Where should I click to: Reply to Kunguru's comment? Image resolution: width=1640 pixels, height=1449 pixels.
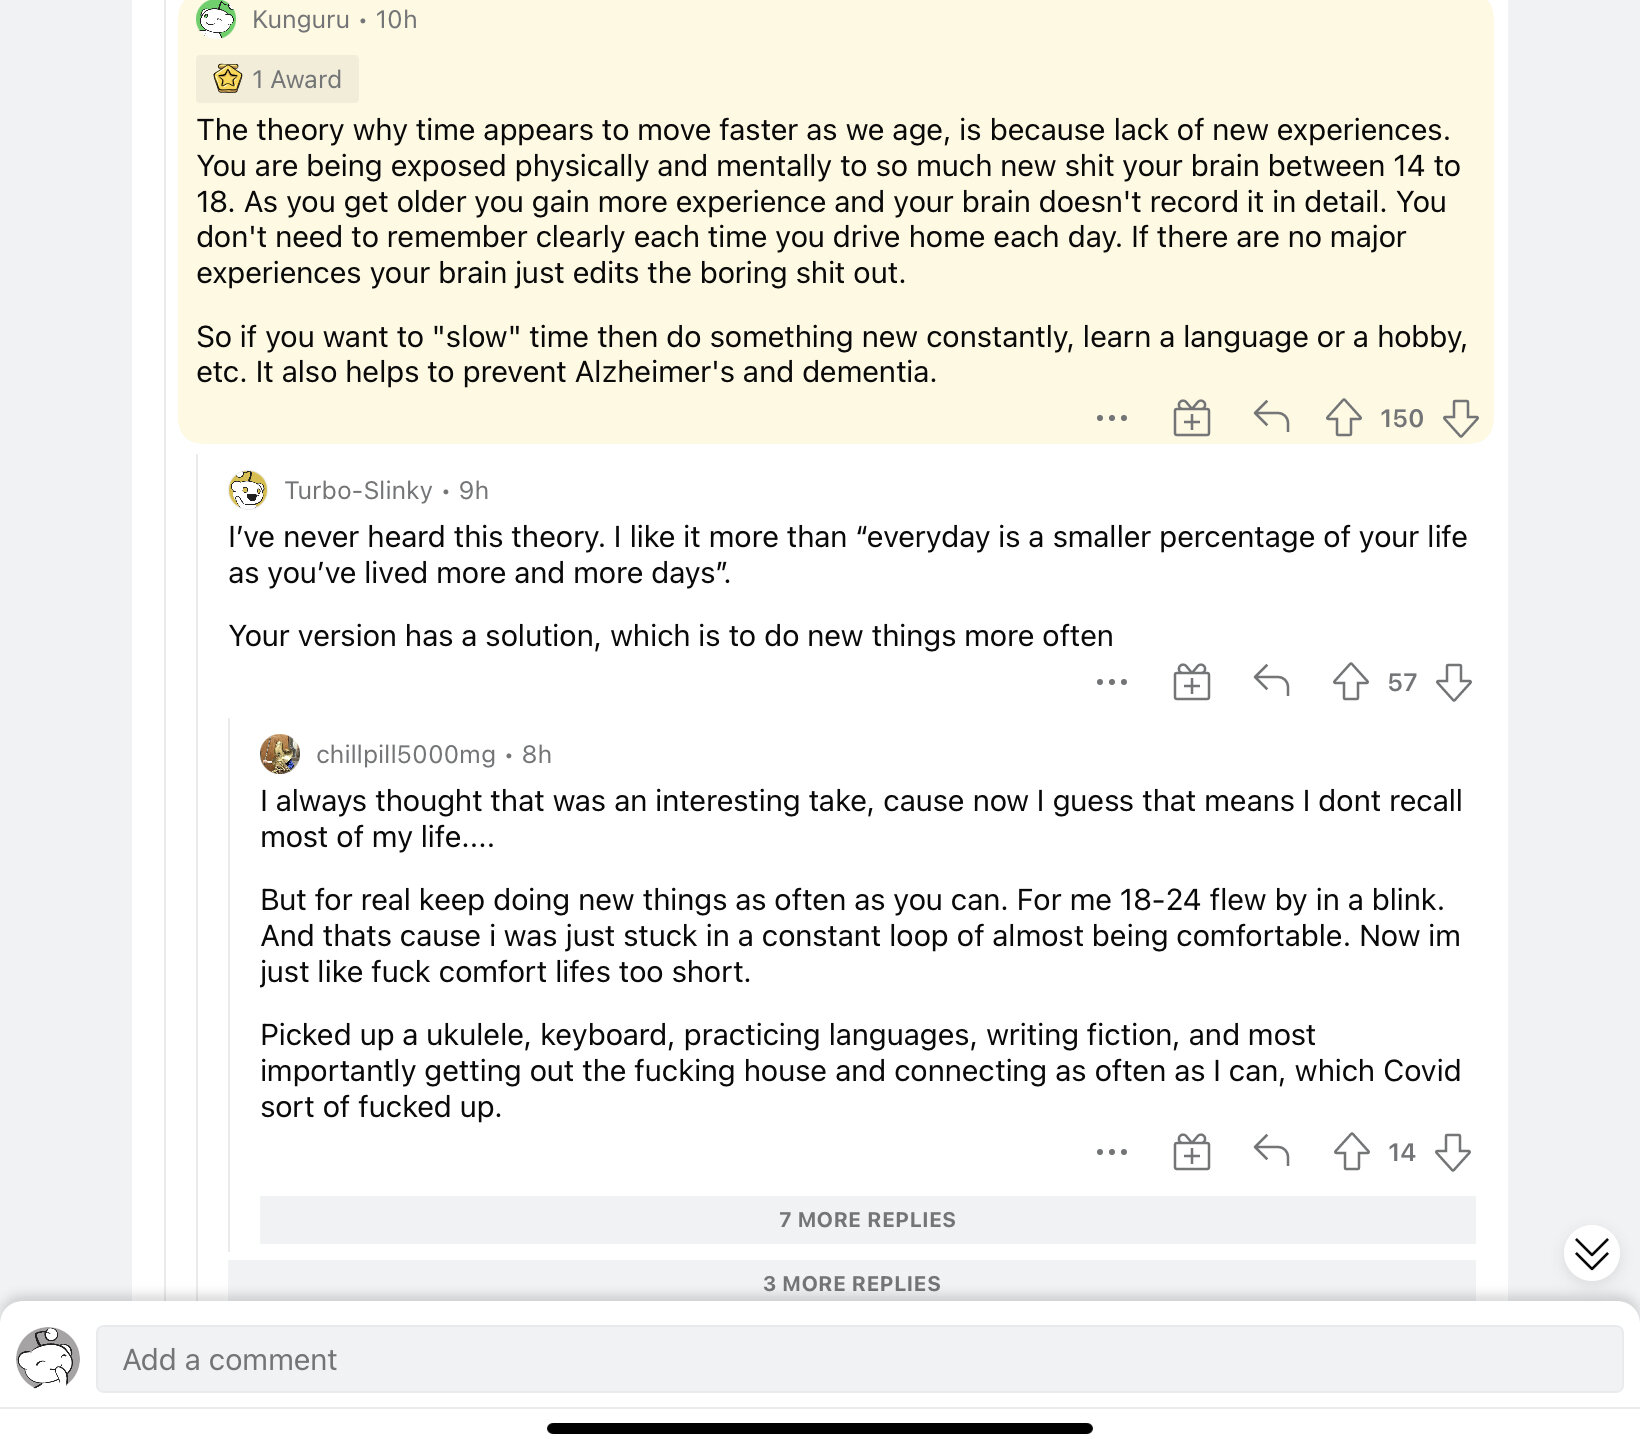tap(1271, 417)
